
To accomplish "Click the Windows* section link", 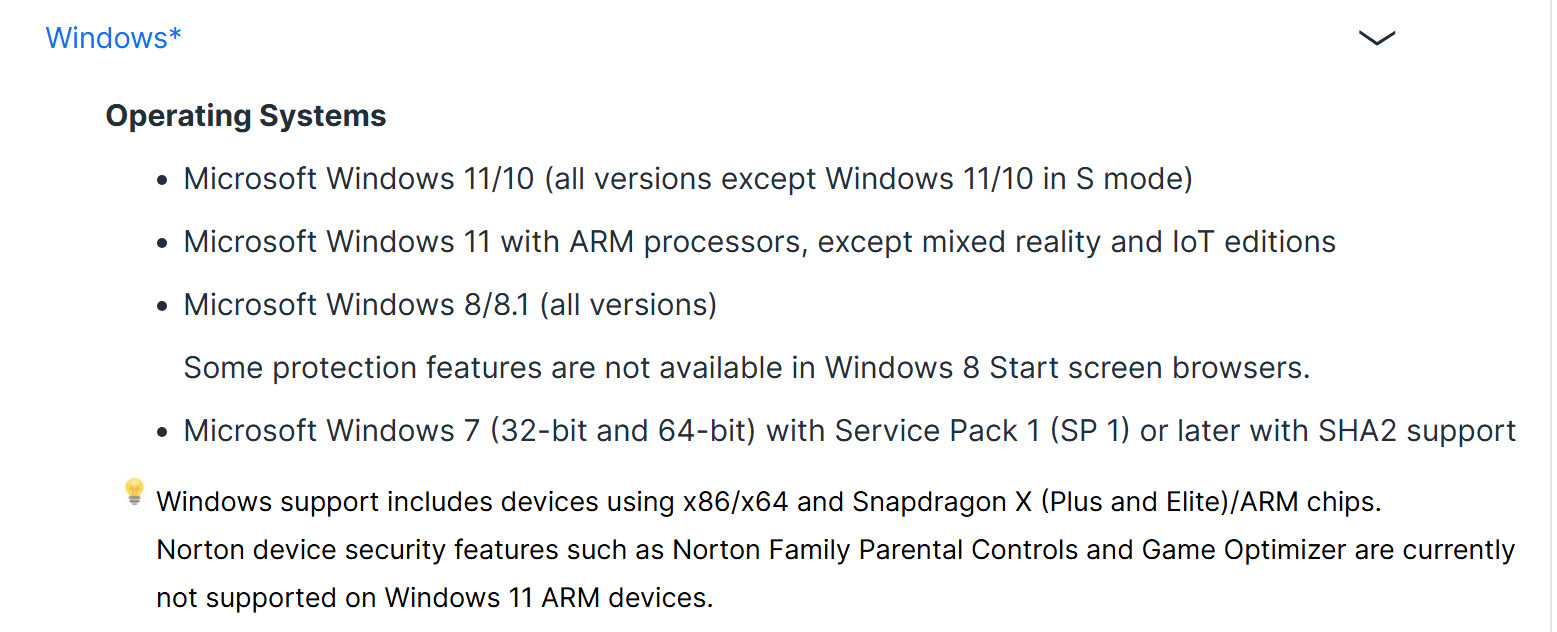I will tap(114, 38).
